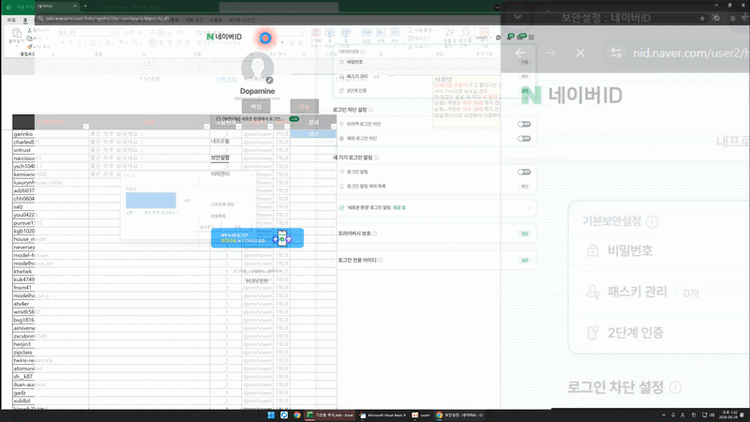The height and width of the screenshot is (422, 750).
Task: Select the garinko cell in Excel
Action: coord(50,134)
